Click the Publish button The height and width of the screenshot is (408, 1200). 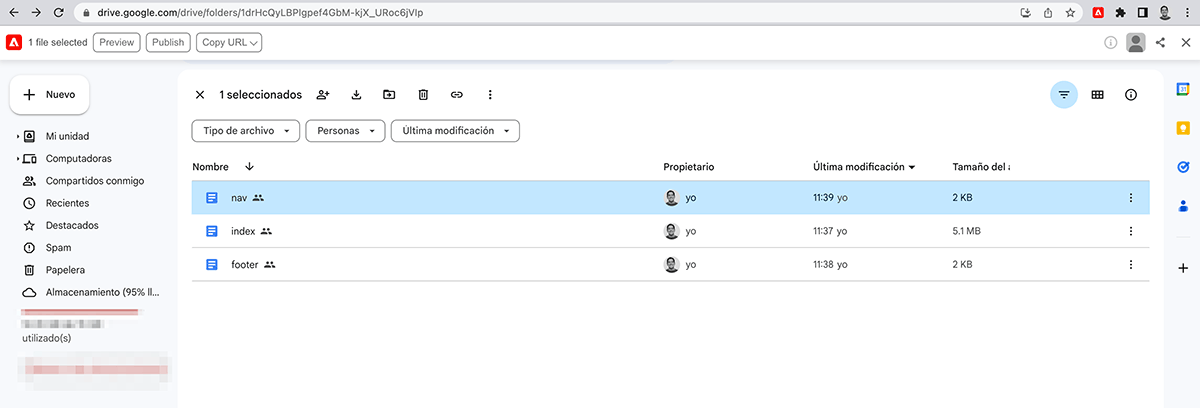point(168,42)
